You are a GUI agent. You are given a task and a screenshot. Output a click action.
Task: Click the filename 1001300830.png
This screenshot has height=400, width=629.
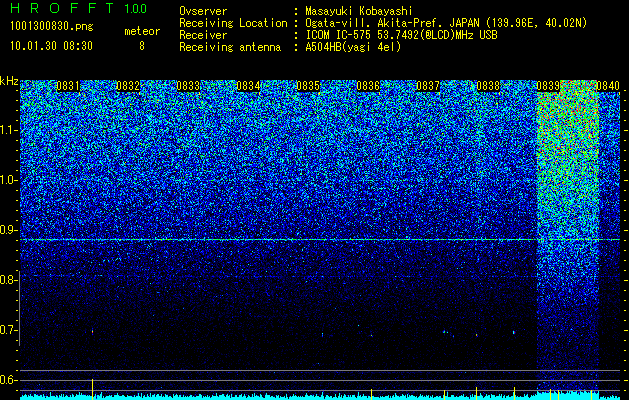click(52, 27)
